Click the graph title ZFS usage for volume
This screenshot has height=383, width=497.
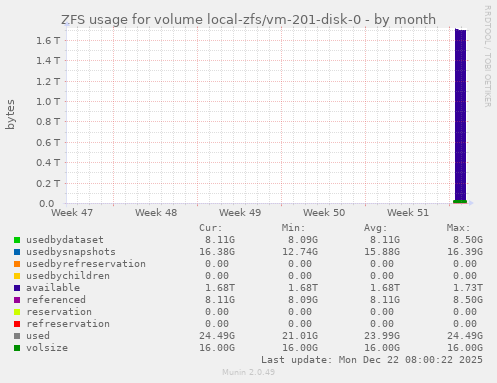coord(248,20)
